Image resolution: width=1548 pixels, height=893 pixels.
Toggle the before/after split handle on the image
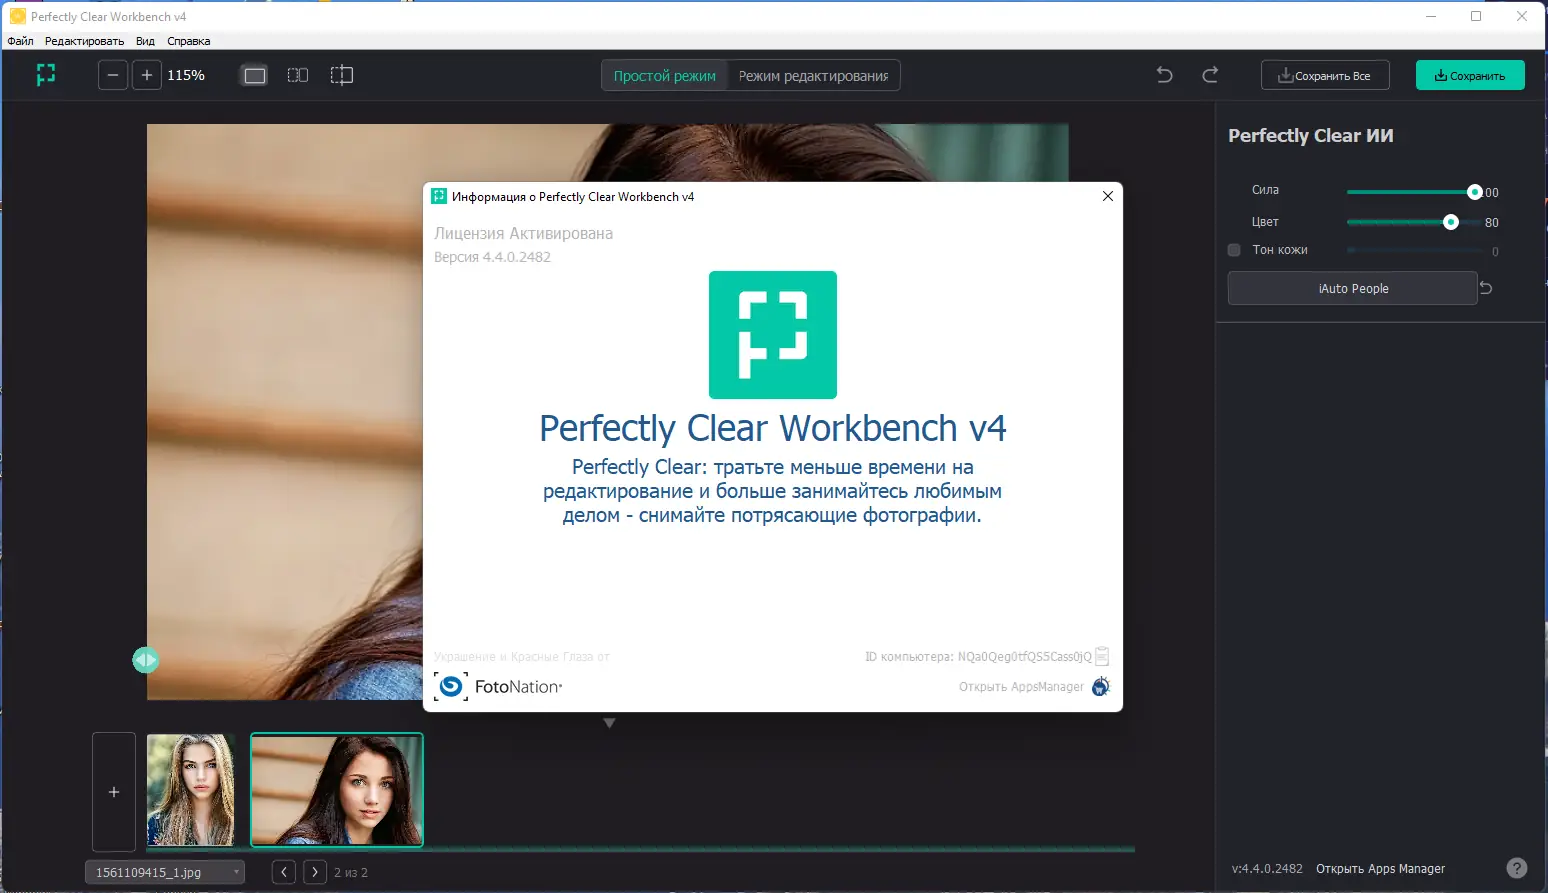[x=146, y=660]
